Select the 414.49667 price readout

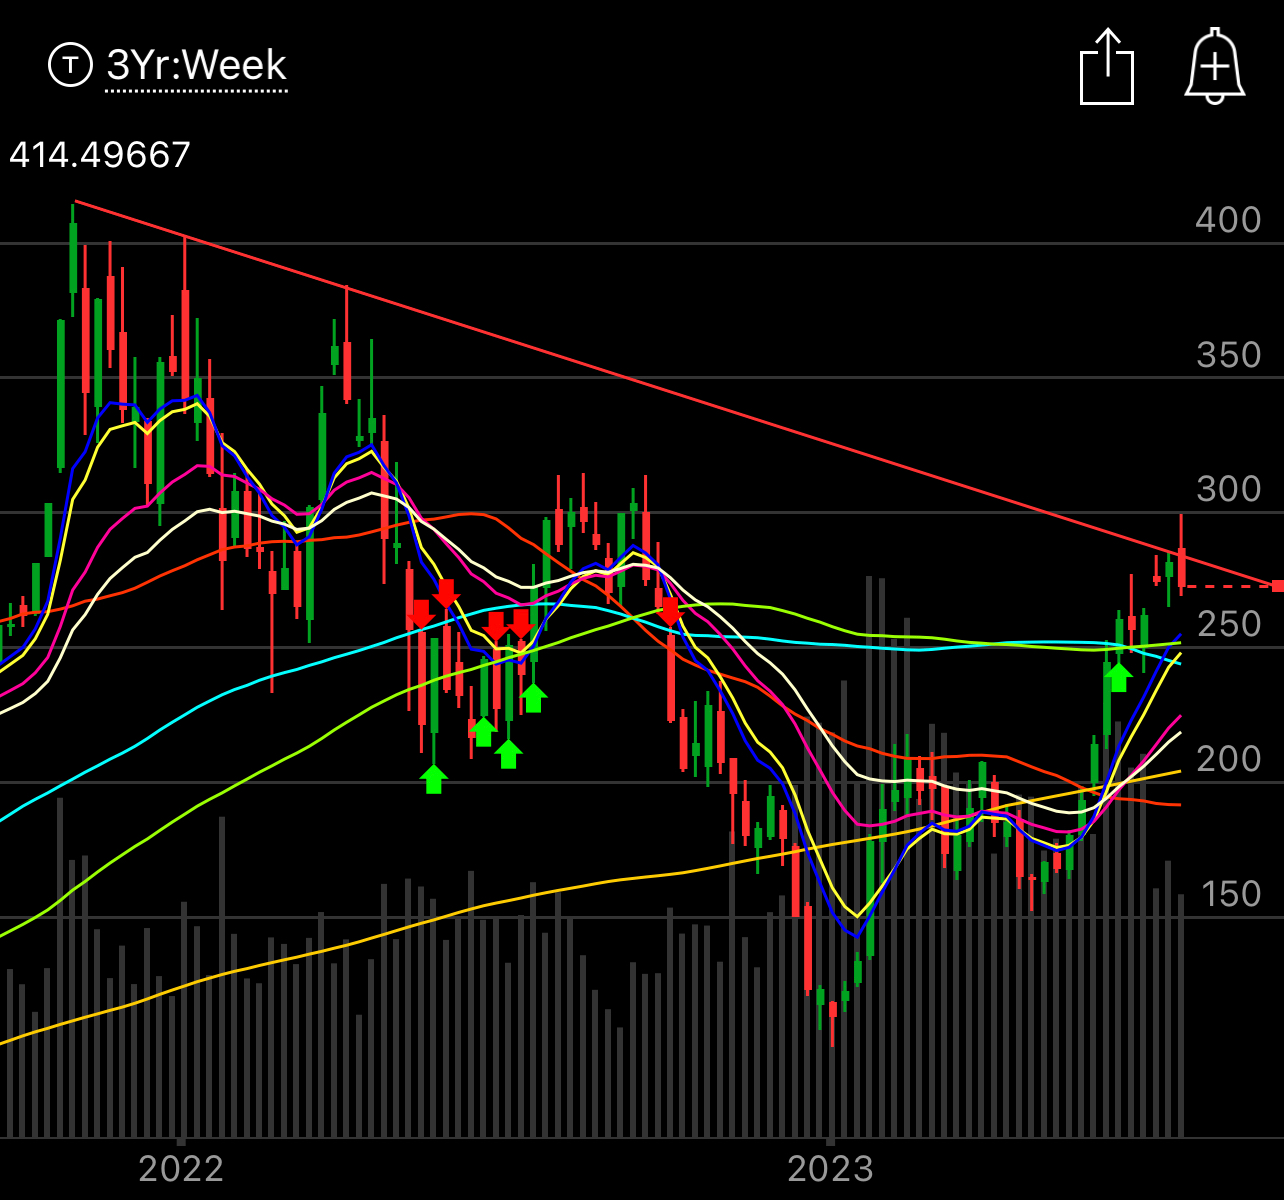(x=100, y=155)
